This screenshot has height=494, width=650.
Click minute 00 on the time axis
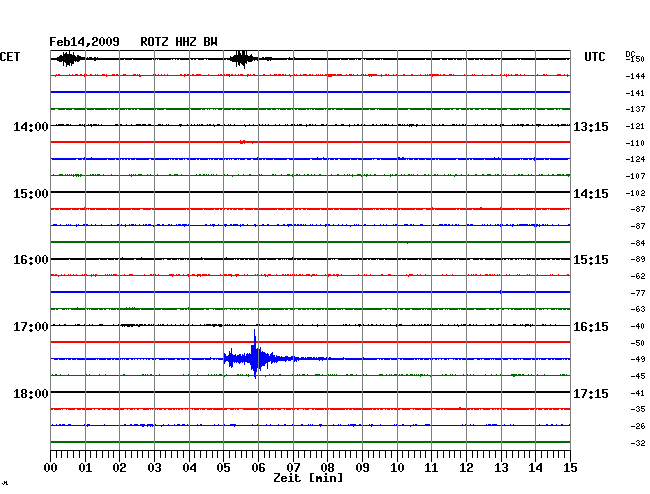pos(50,467)
